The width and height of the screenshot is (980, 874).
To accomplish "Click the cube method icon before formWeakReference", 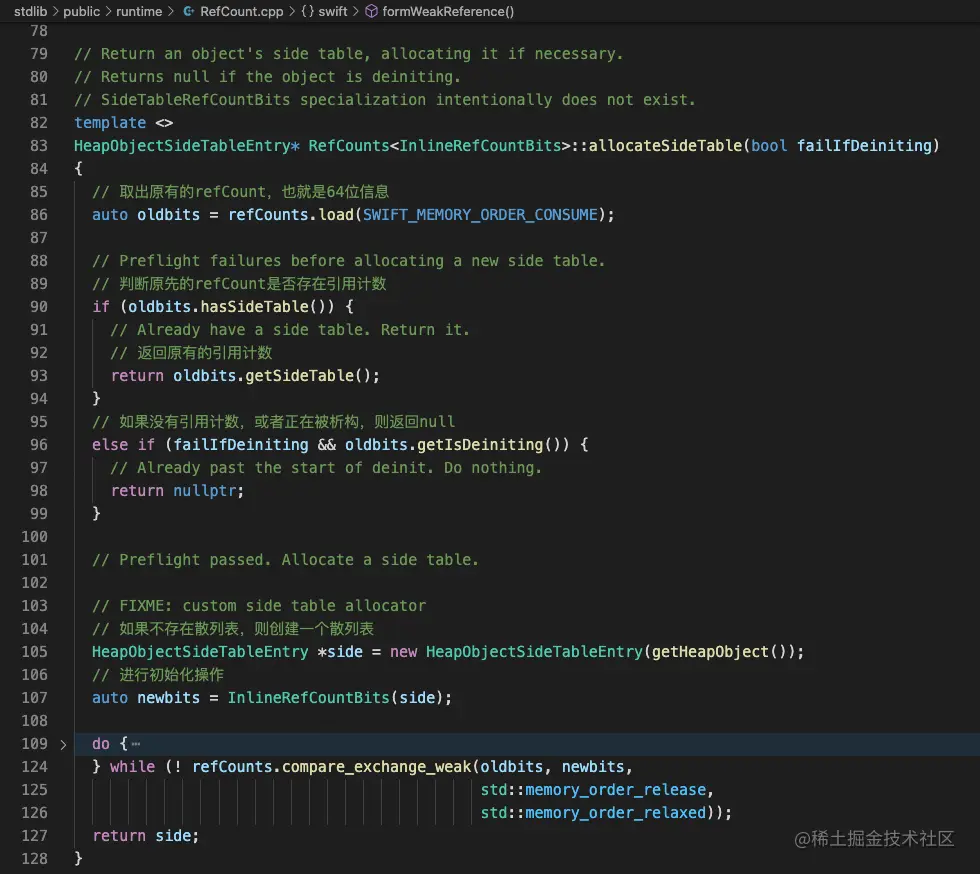I will click(x=371, y=11).
